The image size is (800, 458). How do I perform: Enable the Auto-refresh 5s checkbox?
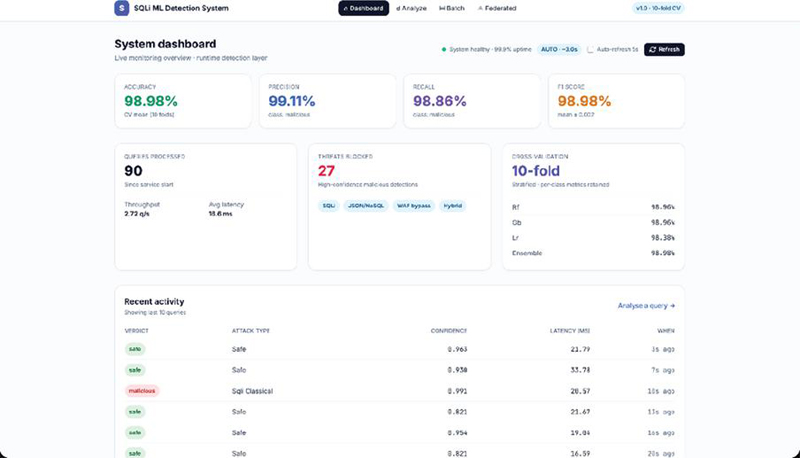pyautogui.click(x=590, y=49)
